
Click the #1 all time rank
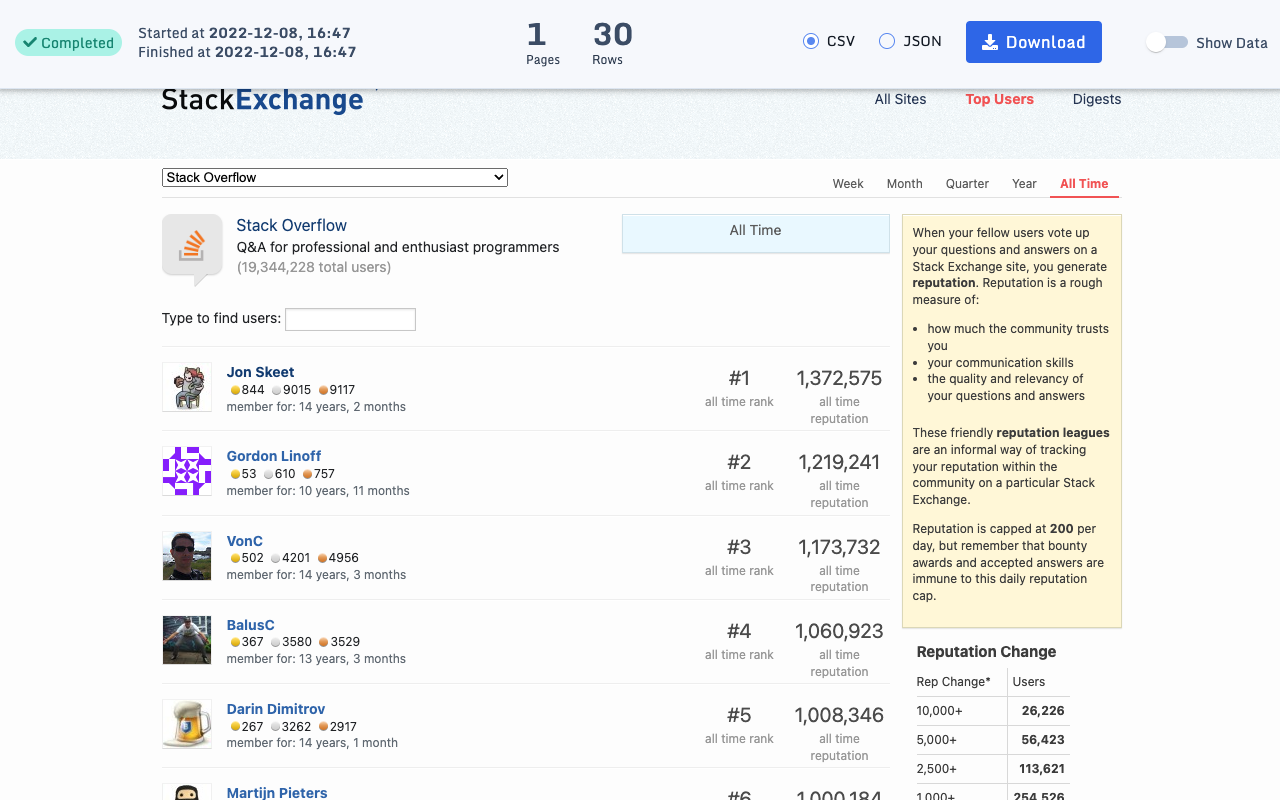tap(739, 378)
